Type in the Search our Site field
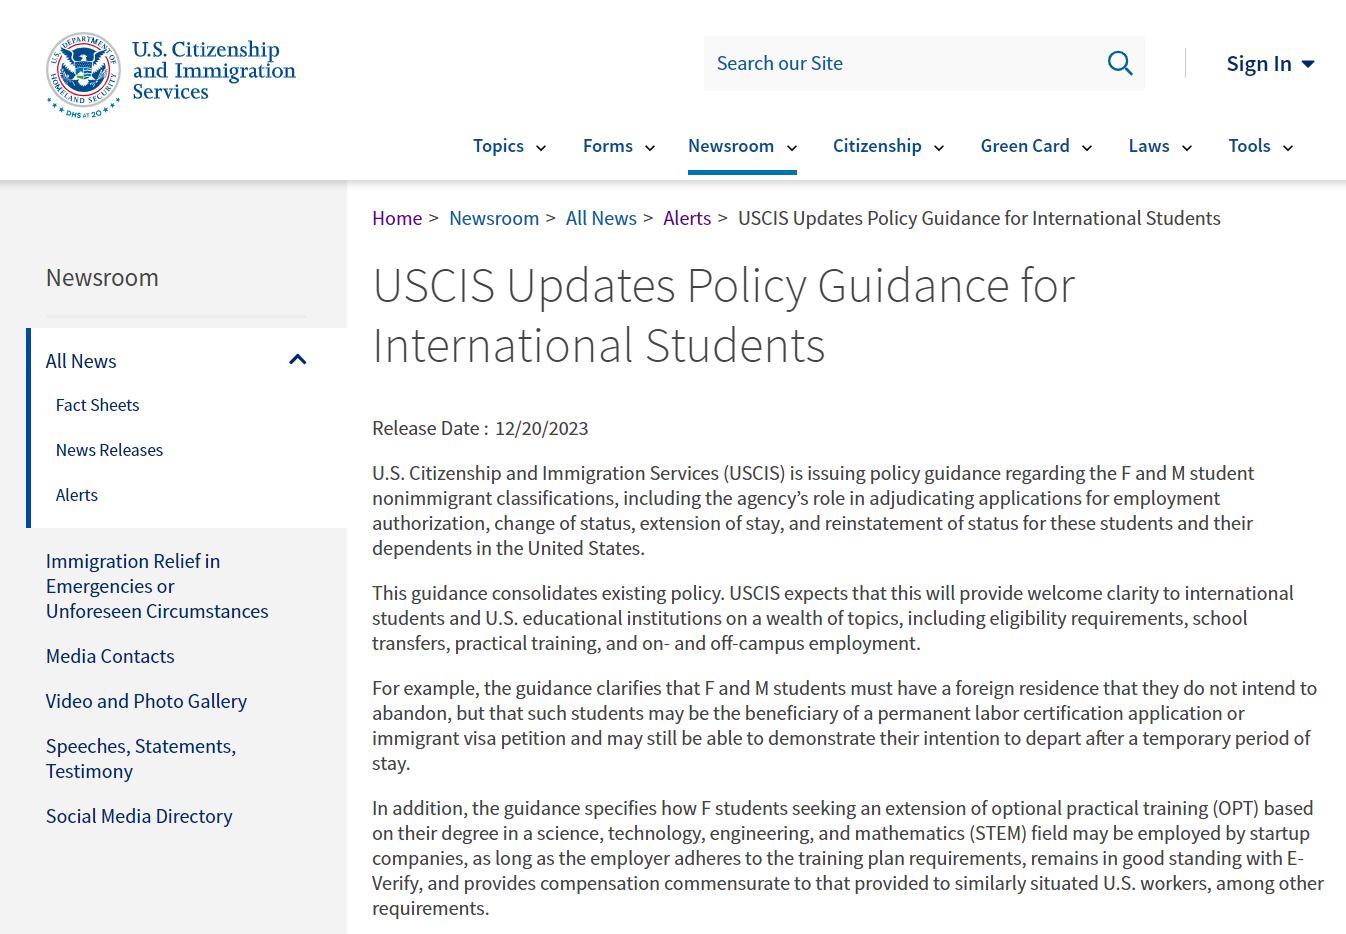This screenshot has width=1346, height=934. pyautogui.click(x=900, y=64)
